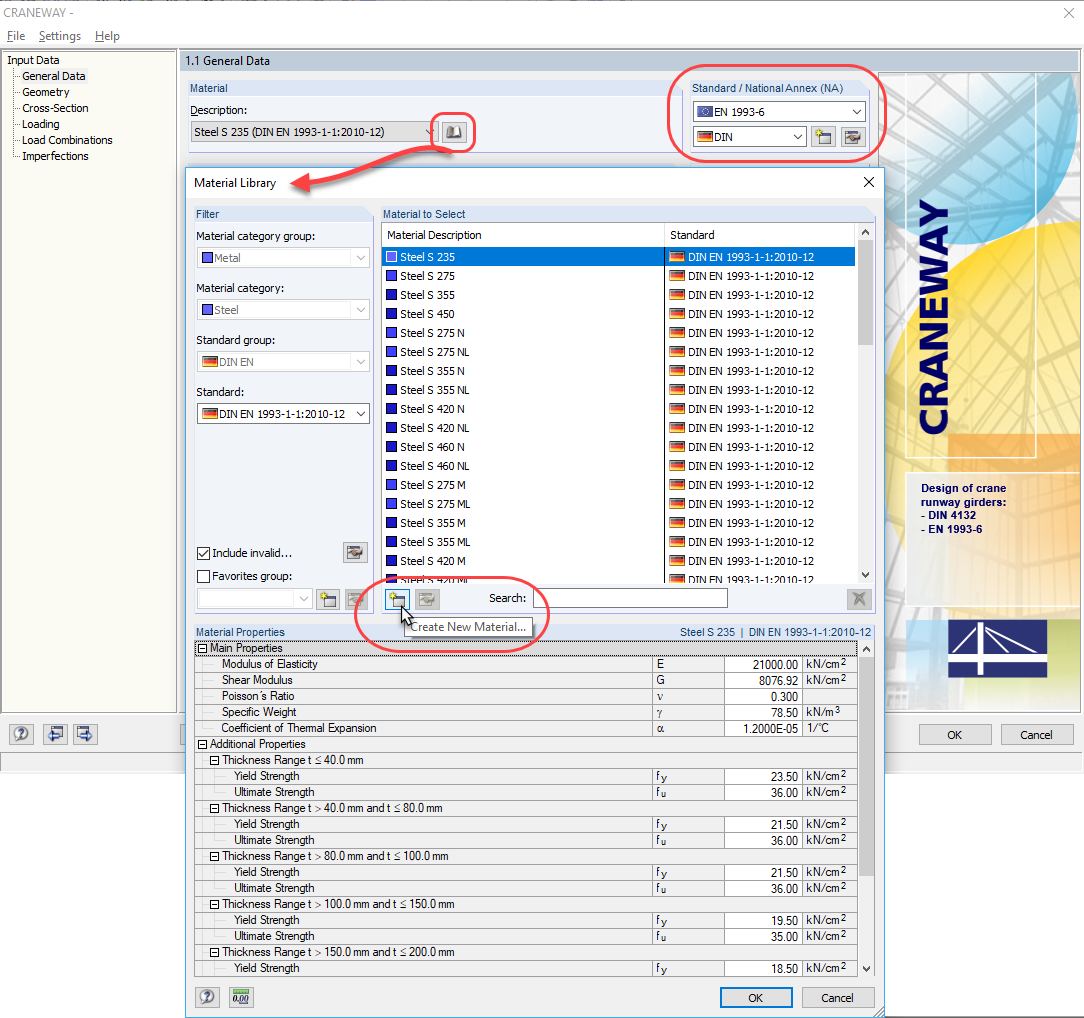Collapse Thickness Range t > 100.0 mm group
Image resolution: width=1084 pixels, height=1018 pixels.
click(x=215, y=905)
